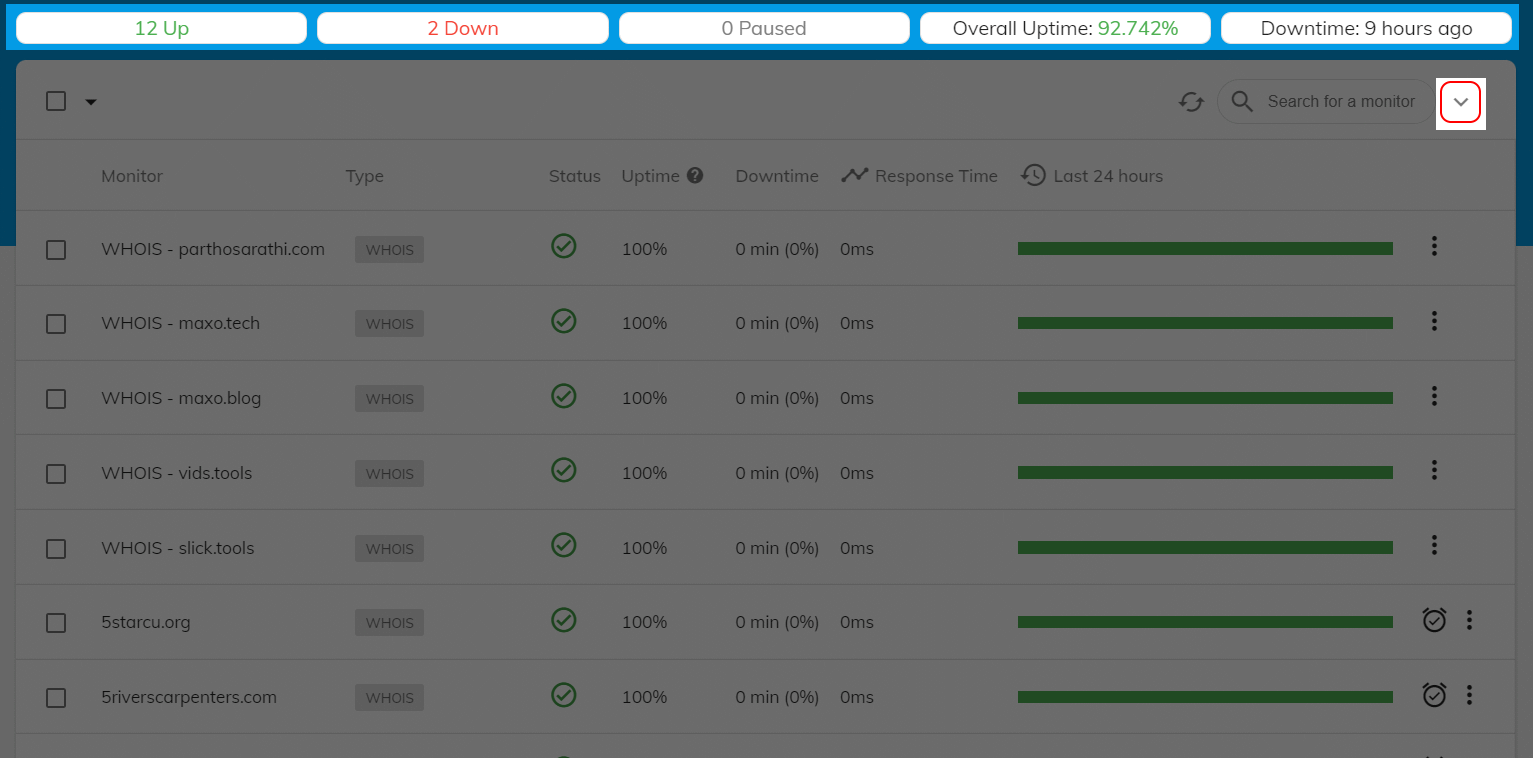Click the Search for a monitor field

coord(1340,102)
